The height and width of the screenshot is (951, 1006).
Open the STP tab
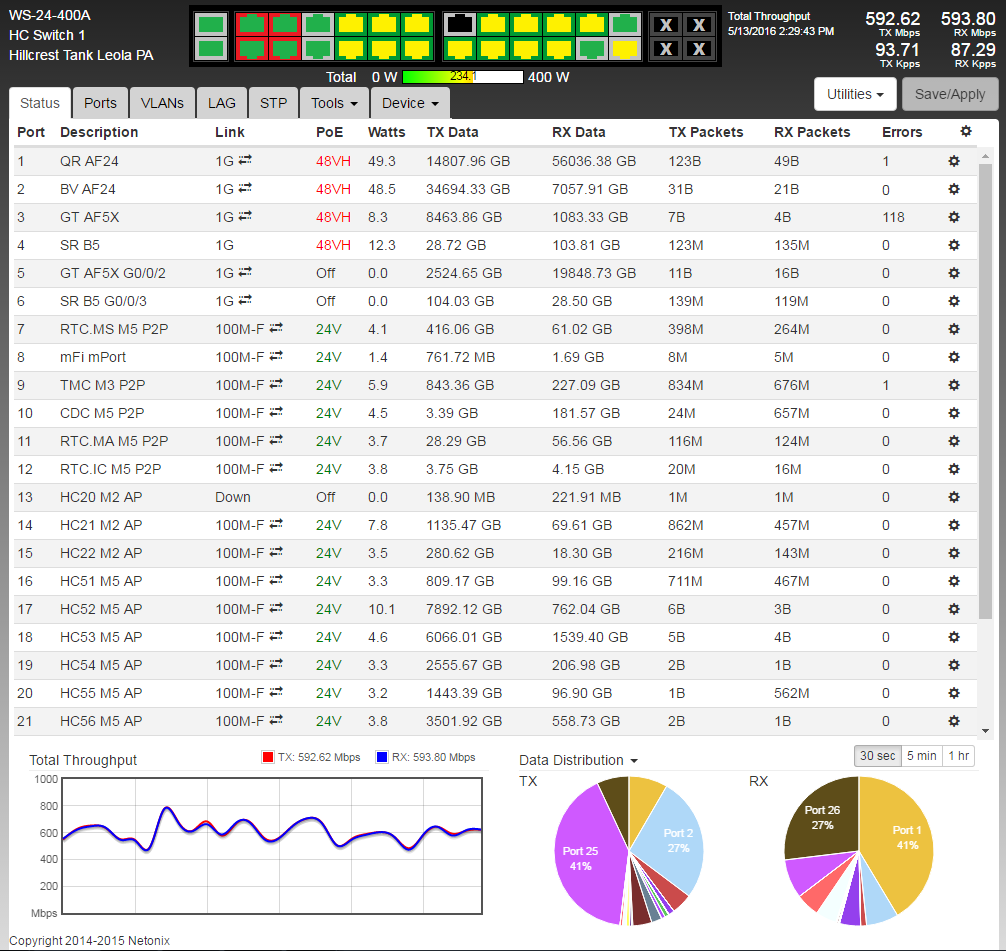(273, 103)
